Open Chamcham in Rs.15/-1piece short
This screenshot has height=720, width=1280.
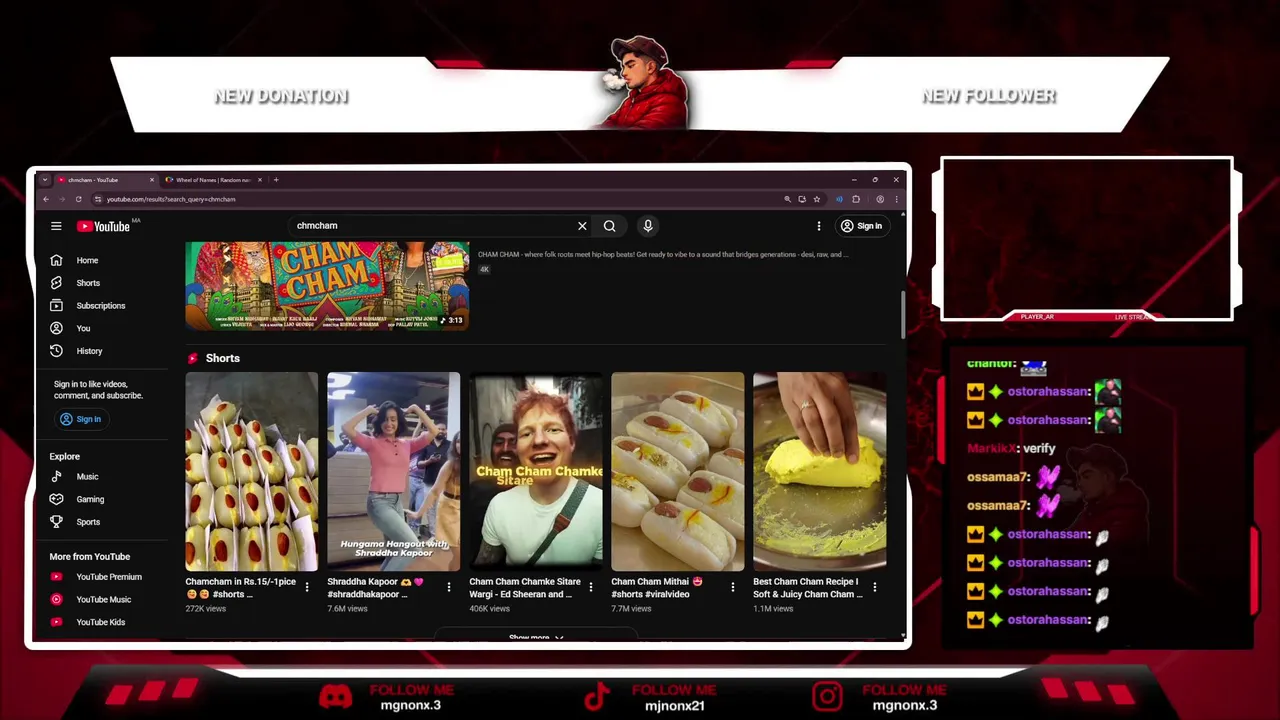(252, 472)
